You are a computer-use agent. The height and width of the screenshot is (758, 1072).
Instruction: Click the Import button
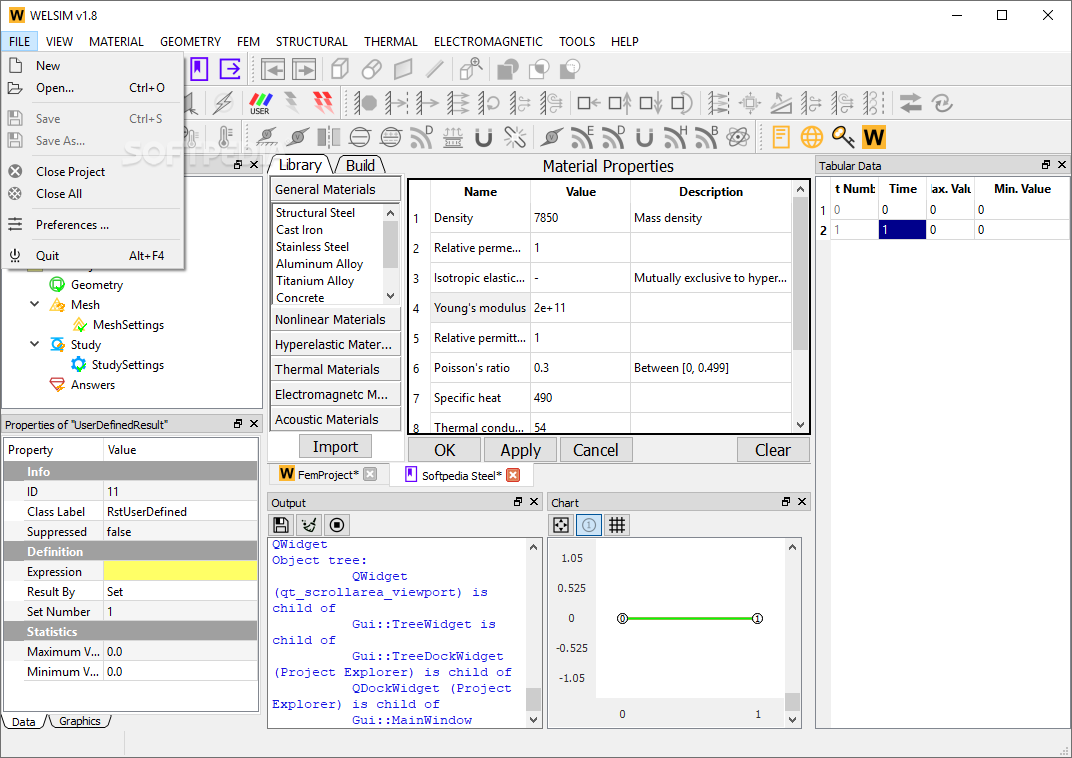coord(335,447)
